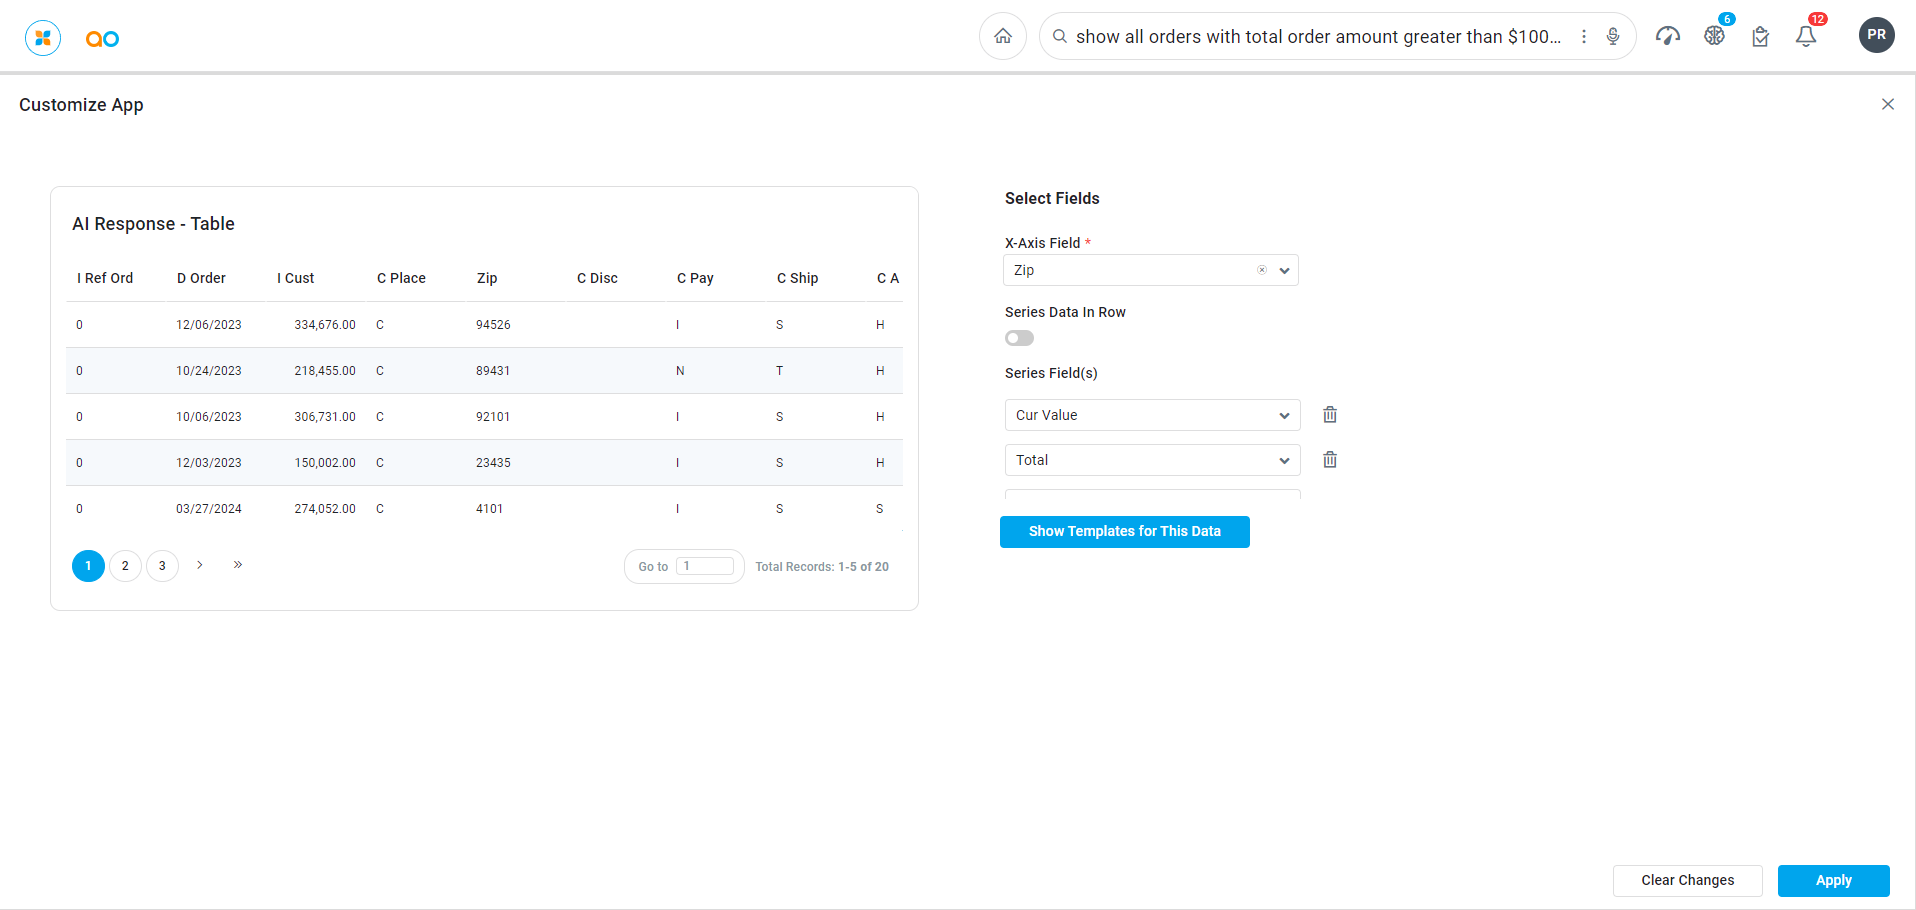Screen dimensions: 1916x910
Task: Open the clipboard tasks icon
Action: coord(1760,37)
